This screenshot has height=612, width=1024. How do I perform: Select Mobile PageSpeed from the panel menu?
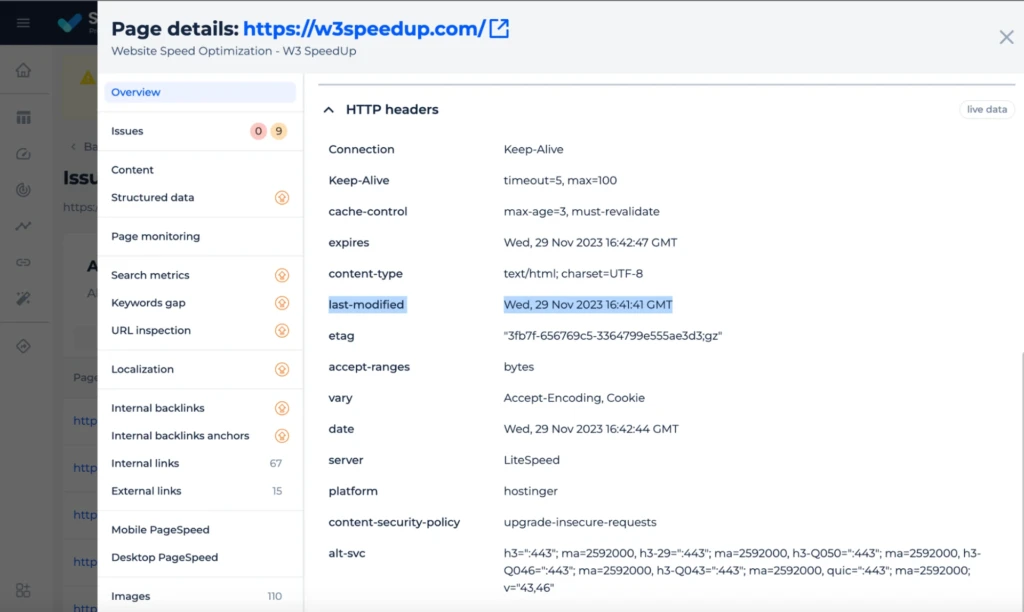point(161,529)
